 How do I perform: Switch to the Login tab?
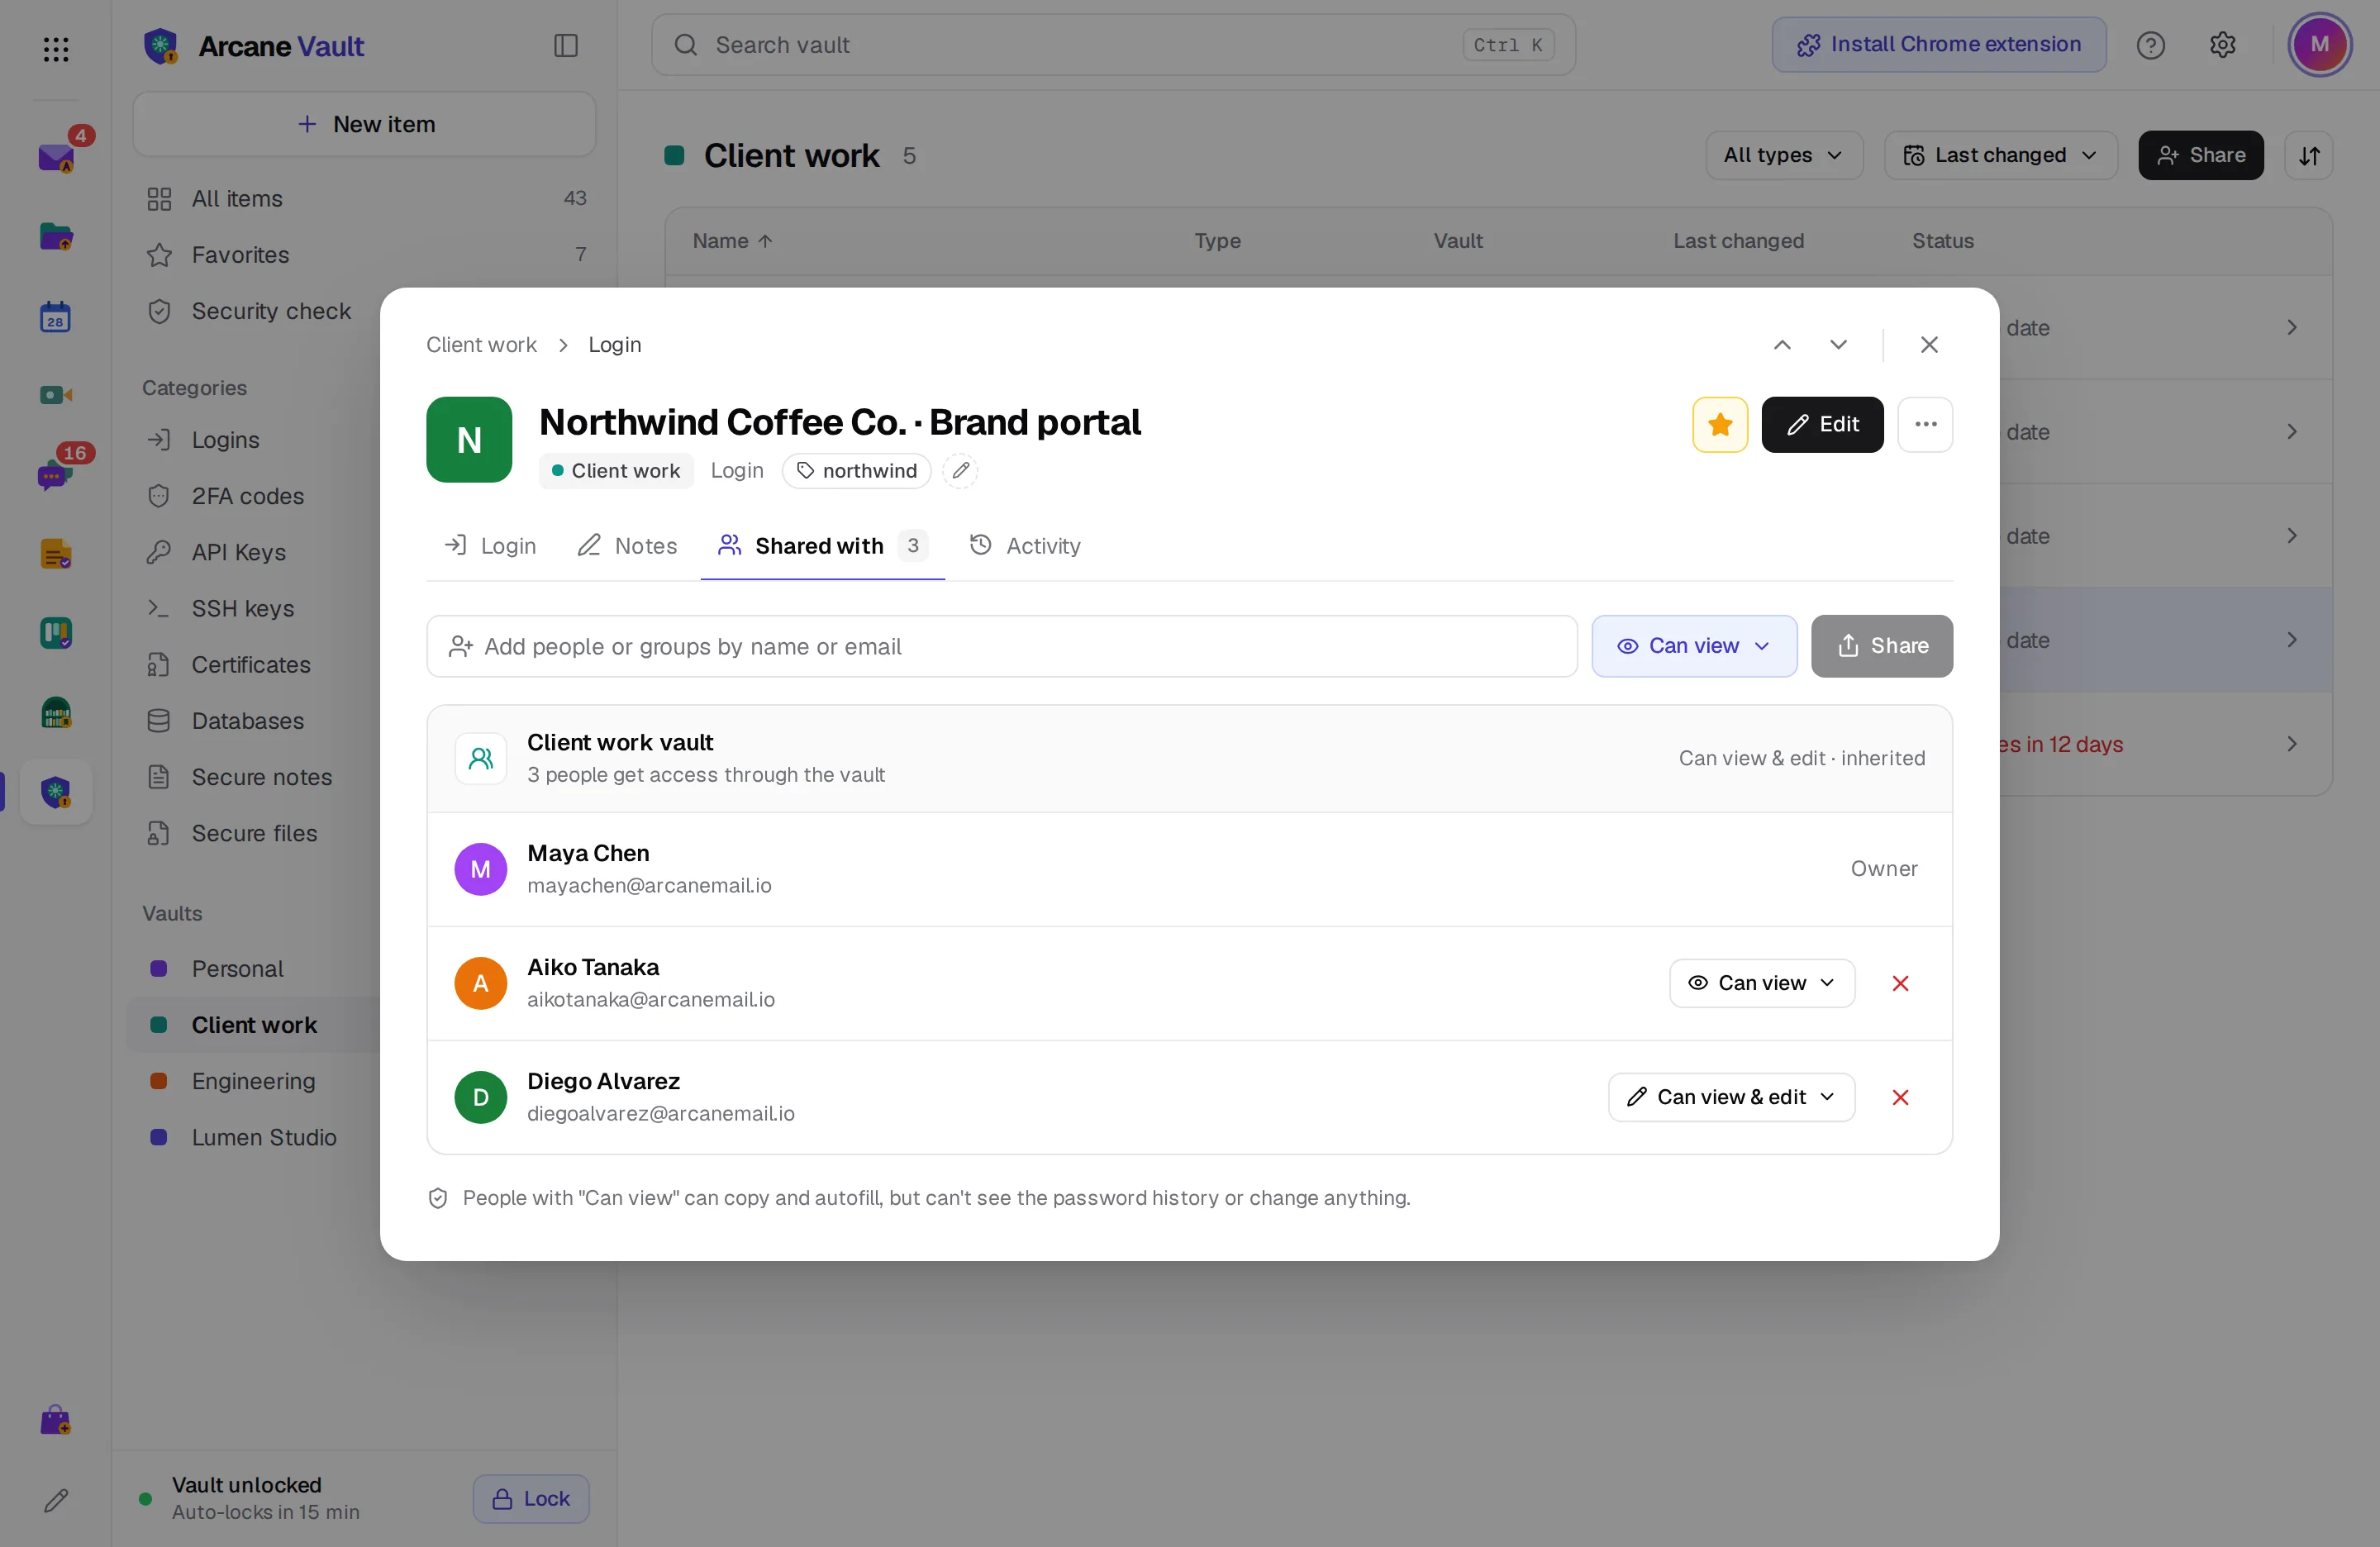click(490, 546)
